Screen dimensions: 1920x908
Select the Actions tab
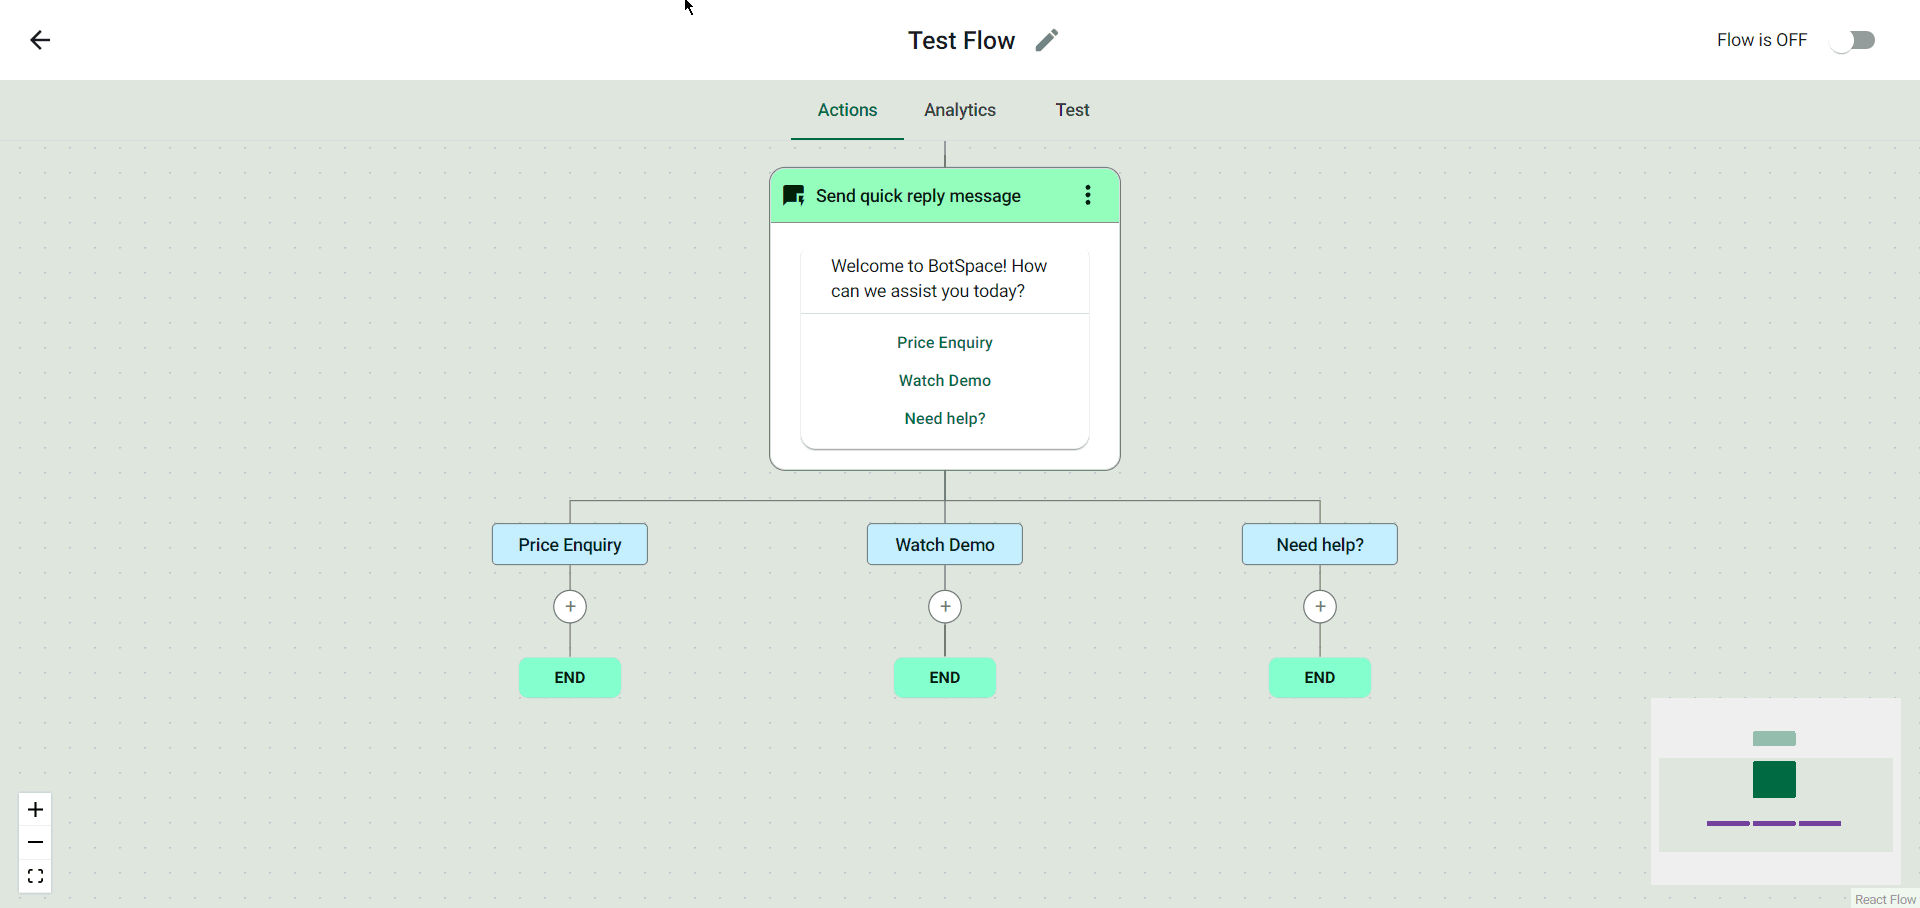847,110
